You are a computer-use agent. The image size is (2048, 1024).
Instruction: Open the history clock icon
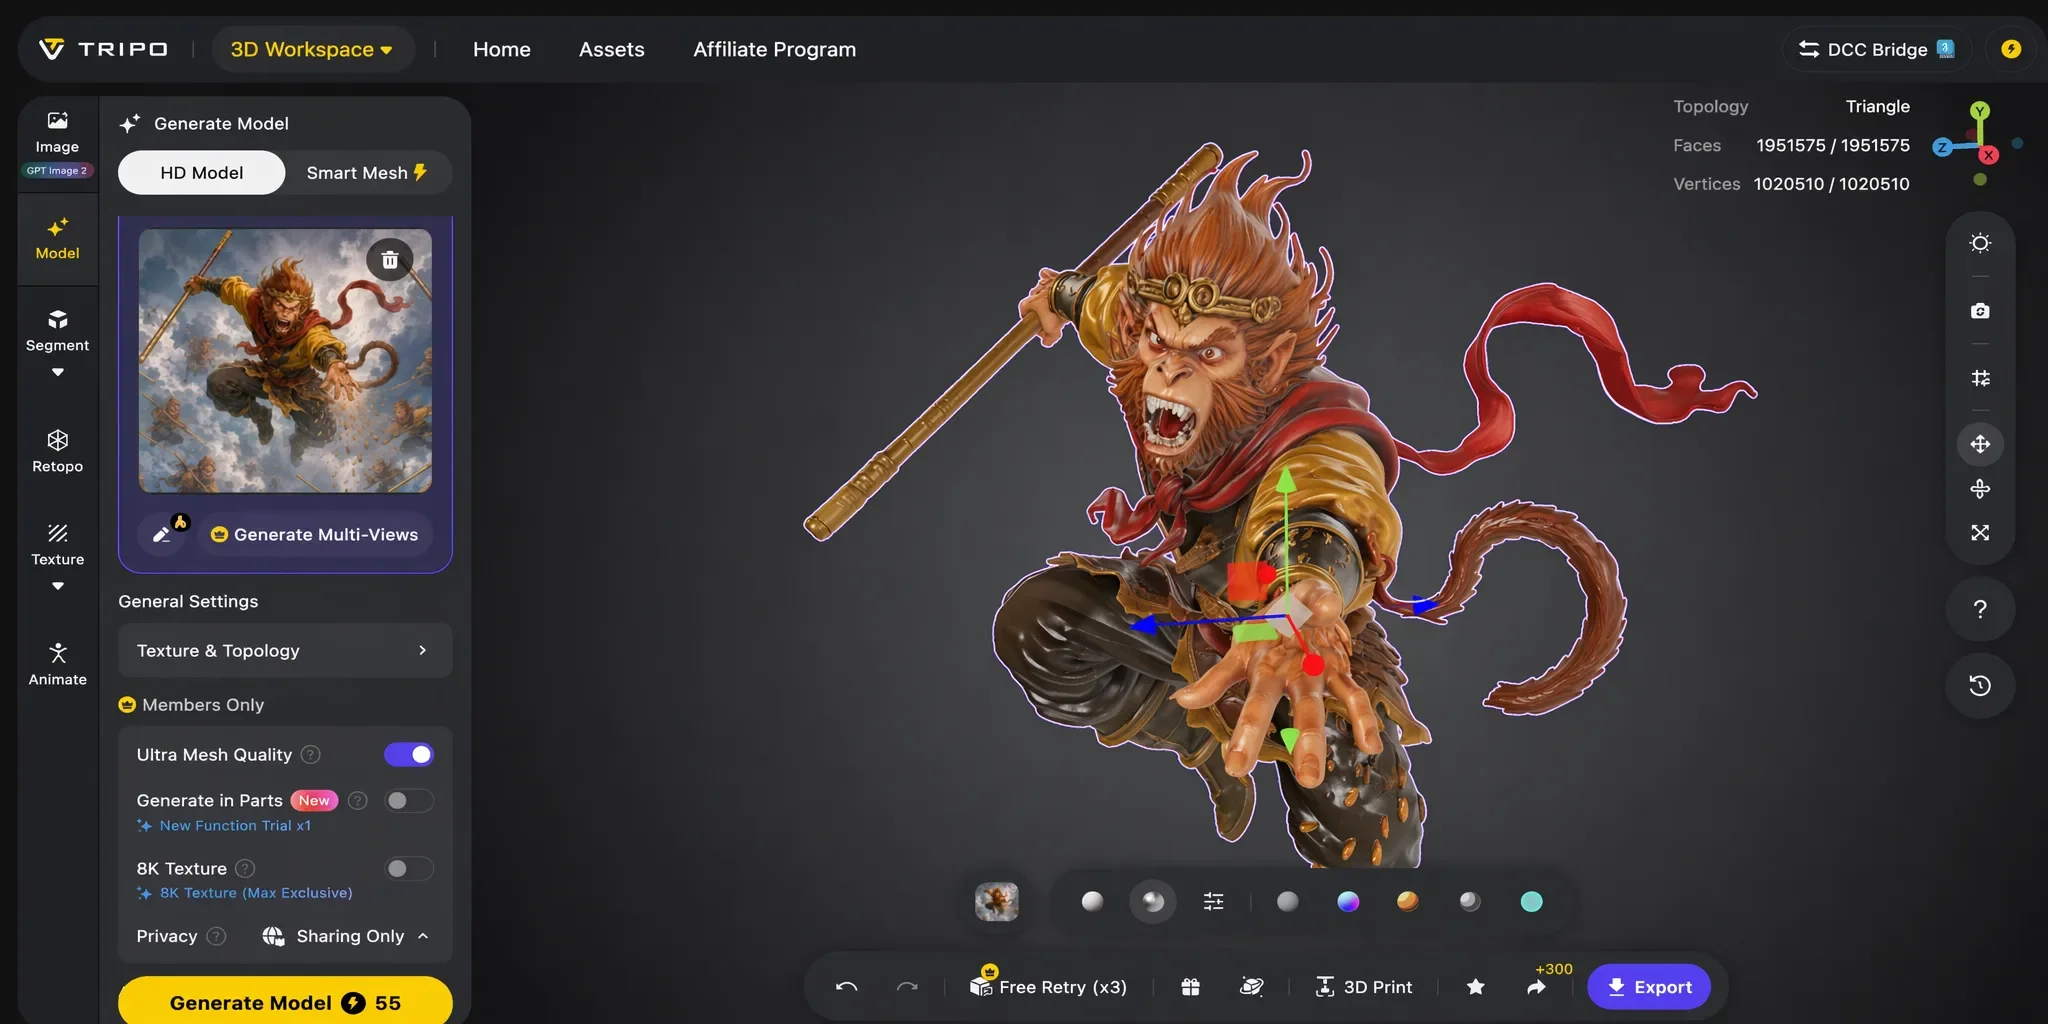pyautogui.click(x=1980, y=685)
